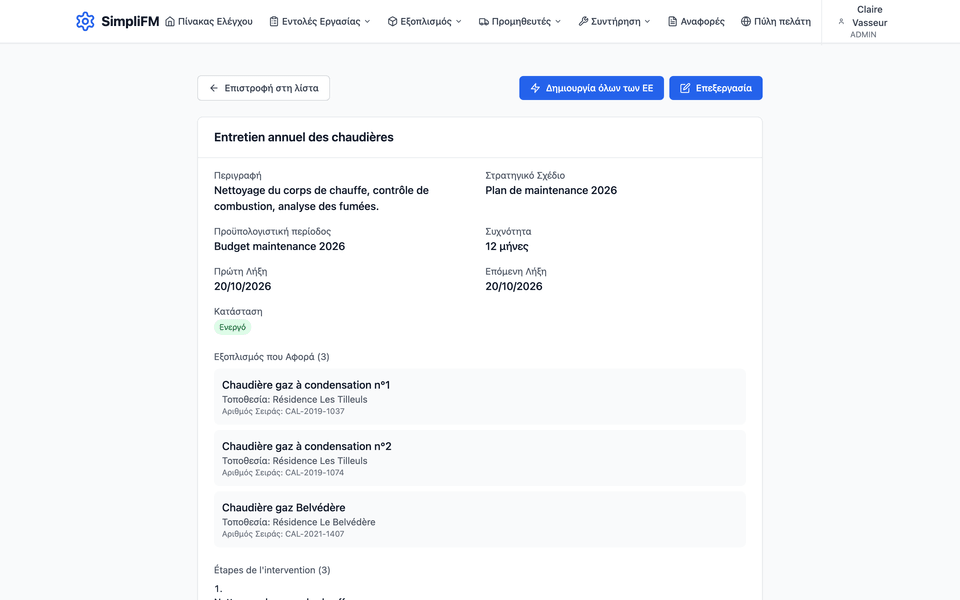The image size is (960, 600).
Task: Click the Plan de maintenance 2026 value
Action: [x=551, y=190]
